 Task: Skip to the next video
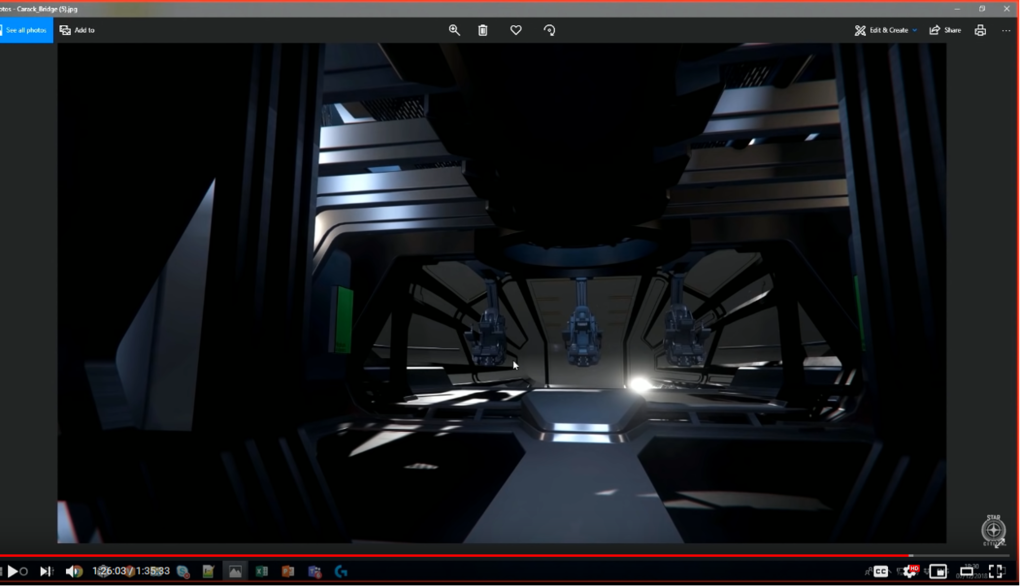46,571
